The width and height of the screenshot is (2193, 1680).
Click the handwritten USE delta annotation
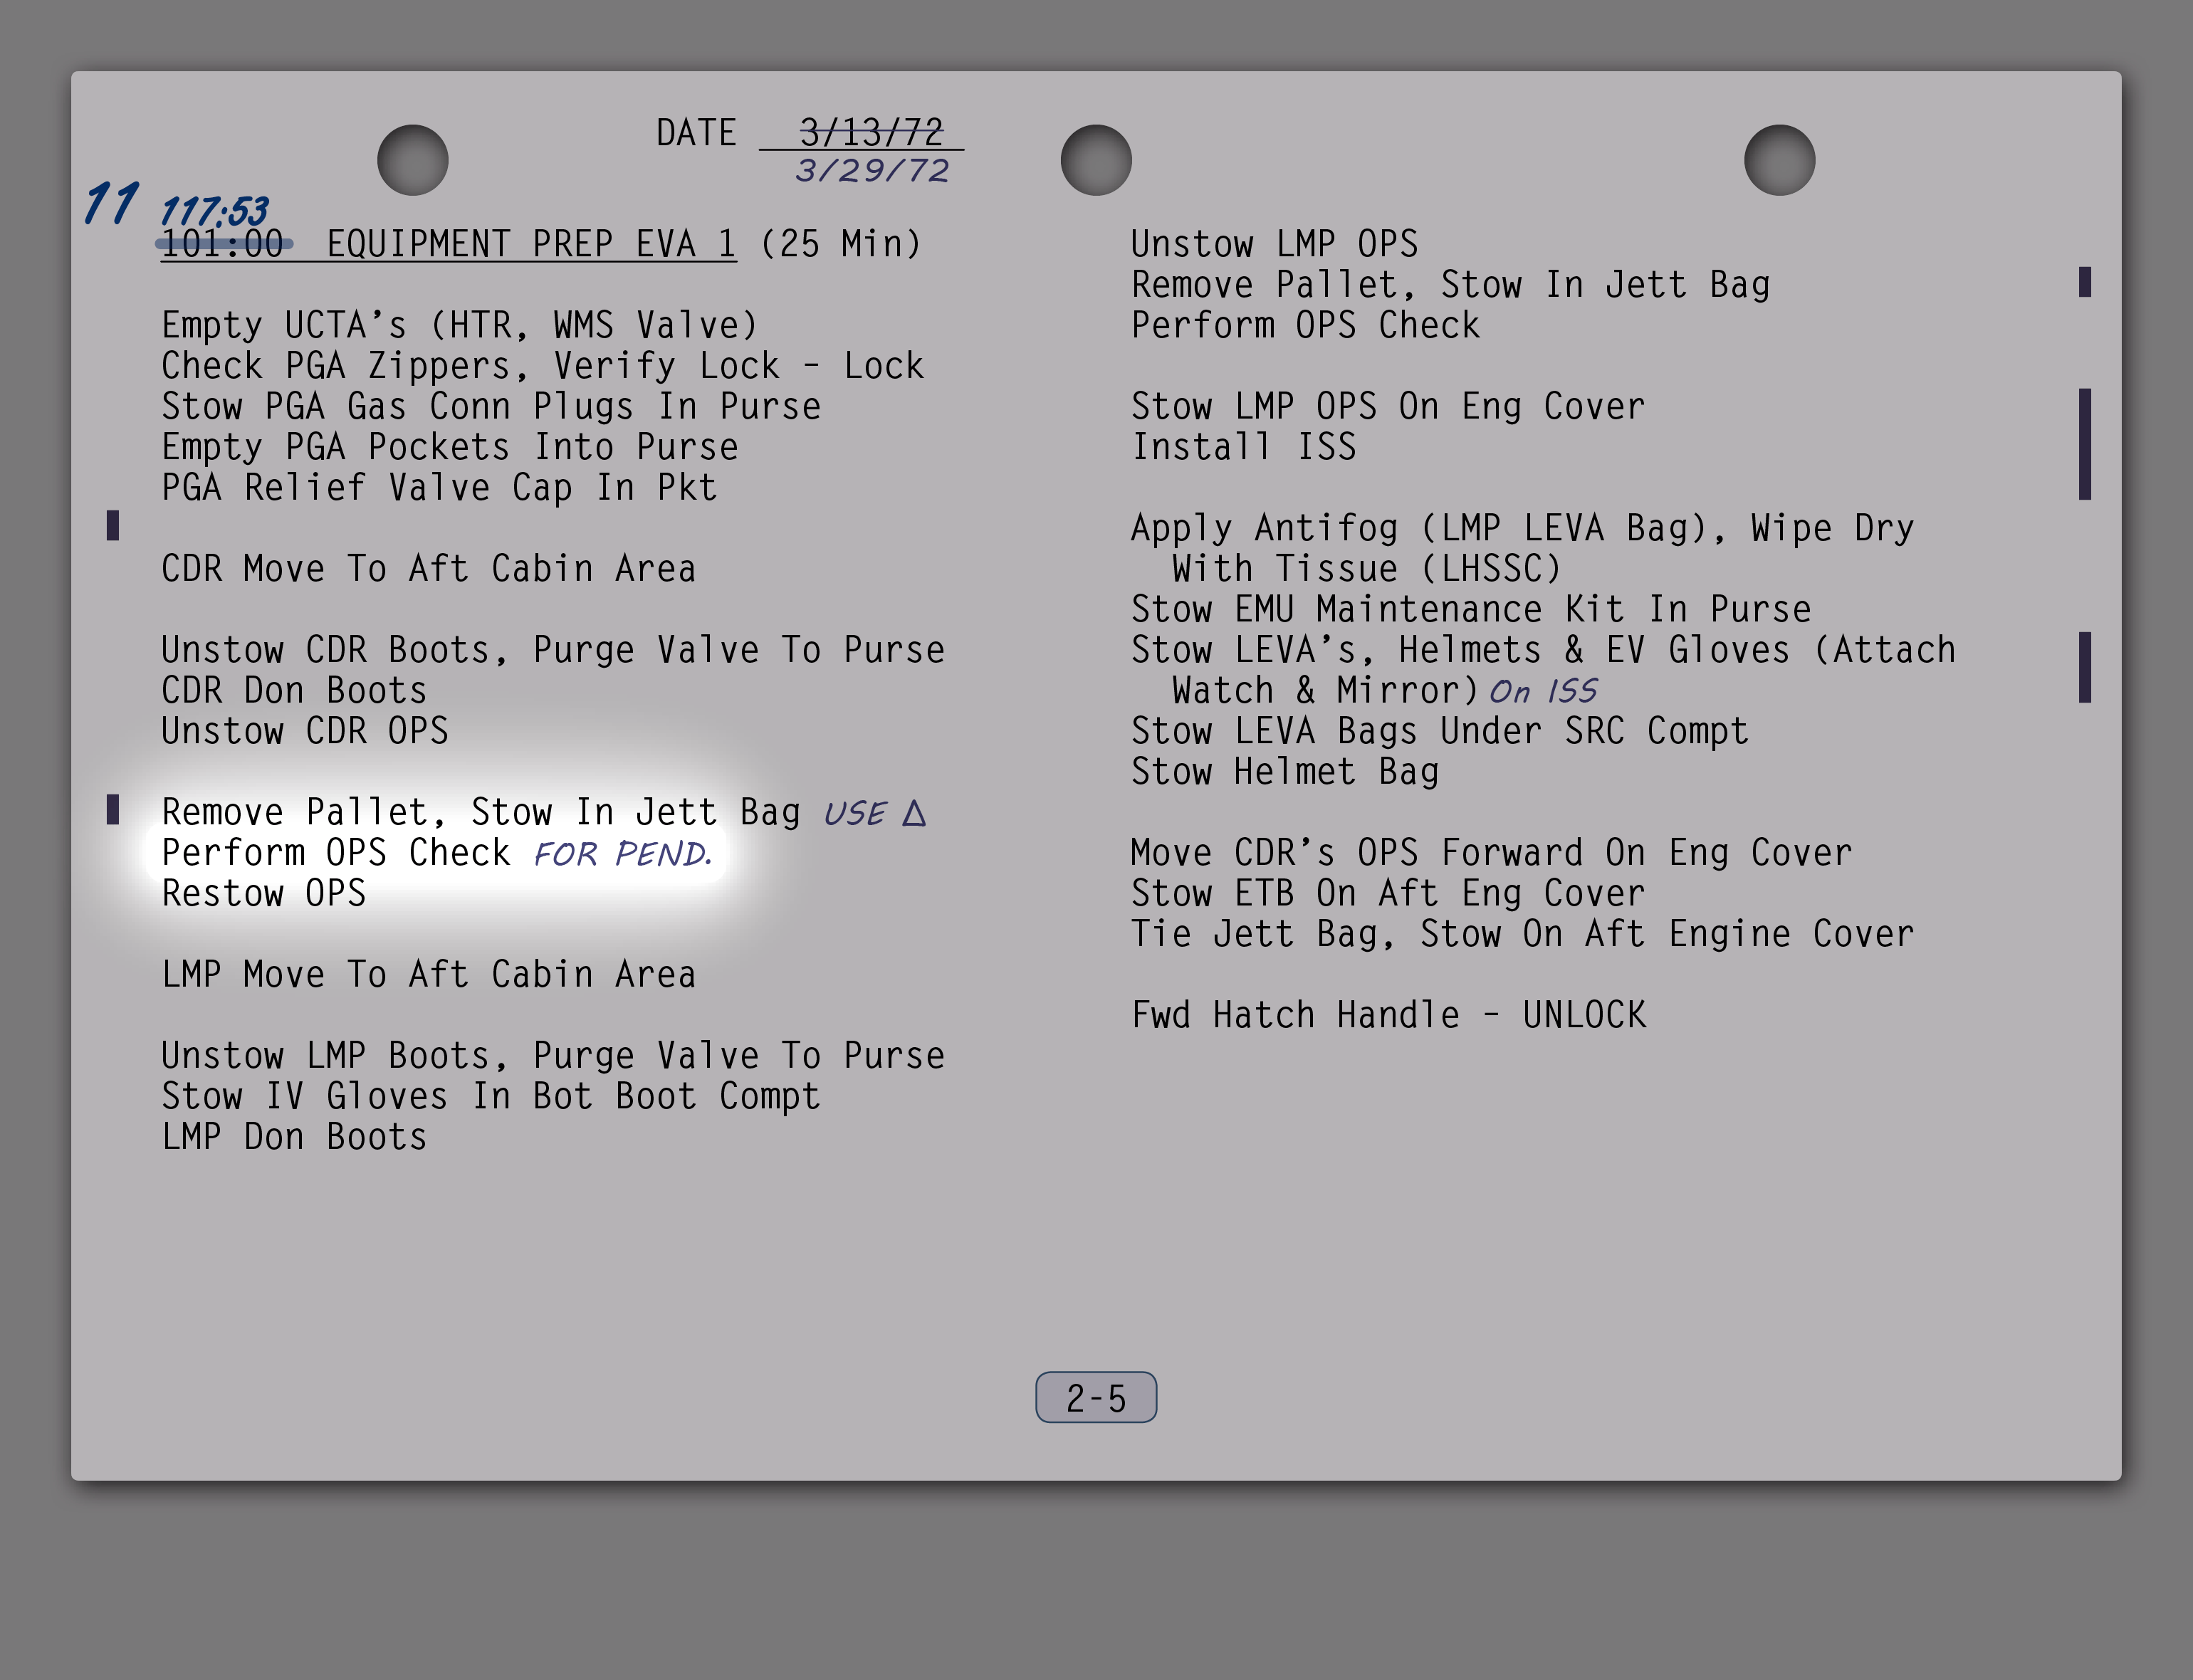(874, 813)
